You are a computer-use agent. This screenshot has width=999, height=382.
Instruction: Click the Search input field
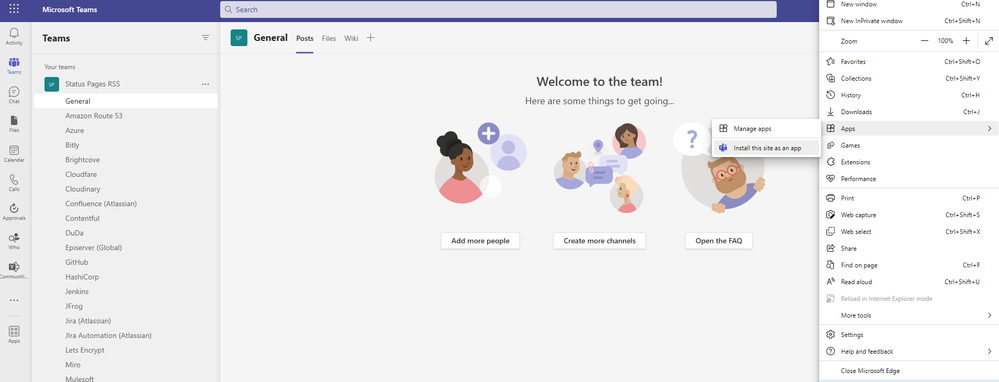tap(498, 10)
